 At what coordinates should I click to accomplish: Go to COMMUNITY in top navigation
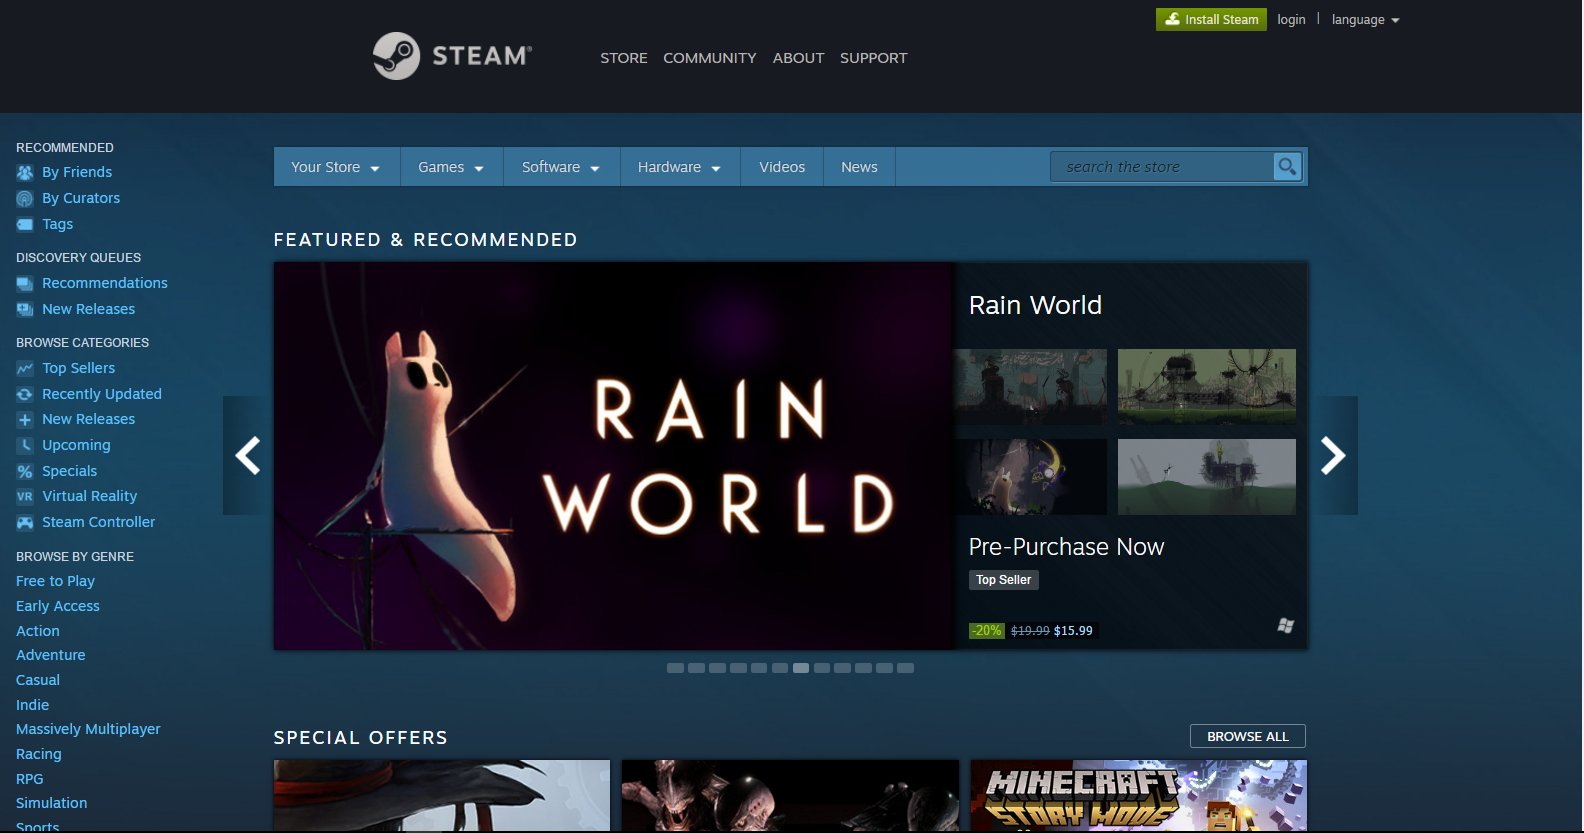pyautogui.click(x=710, y=58)
